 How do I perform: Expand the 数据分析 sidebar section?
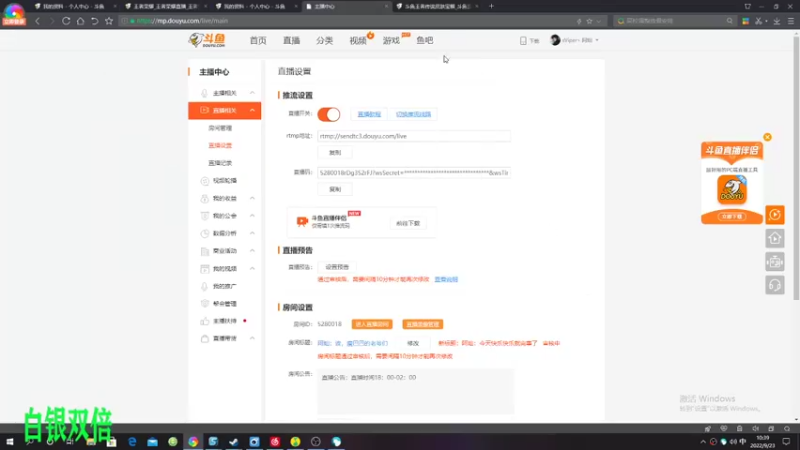pos(252,233)
